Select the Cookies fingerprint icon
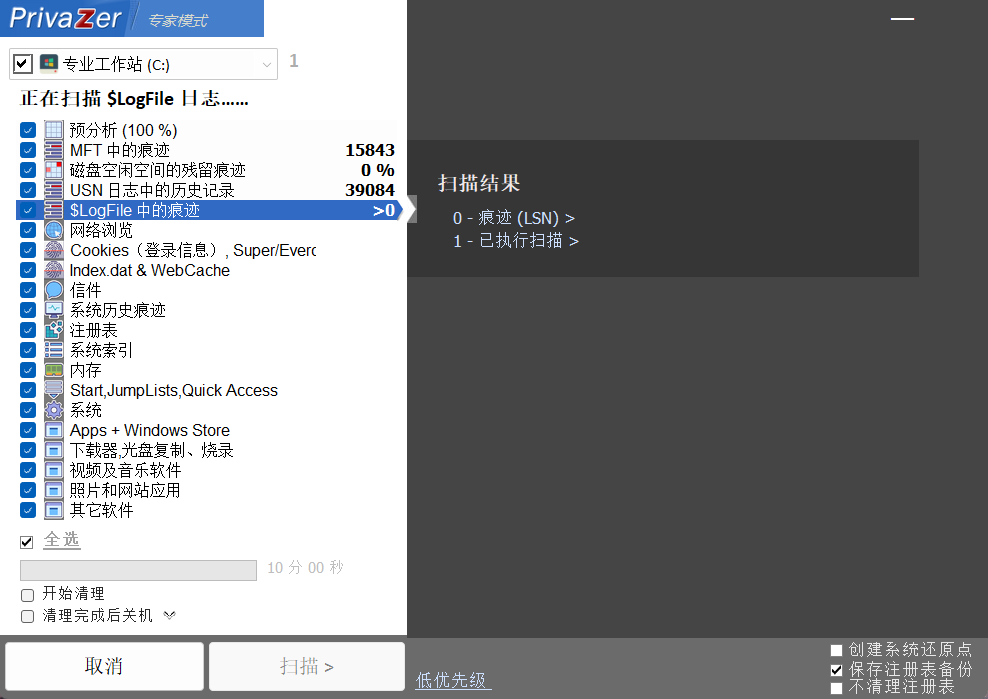988x699 pixels. tap(53, 250)
